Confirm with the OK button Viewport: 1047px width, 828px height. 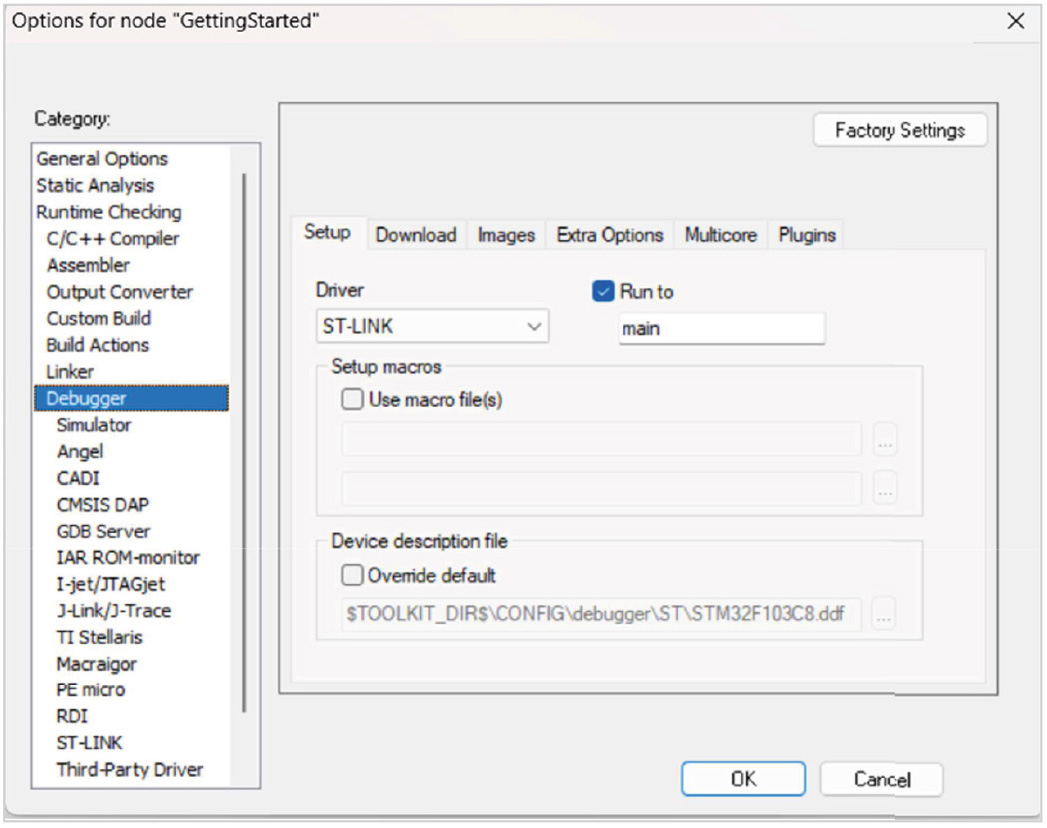743,779
